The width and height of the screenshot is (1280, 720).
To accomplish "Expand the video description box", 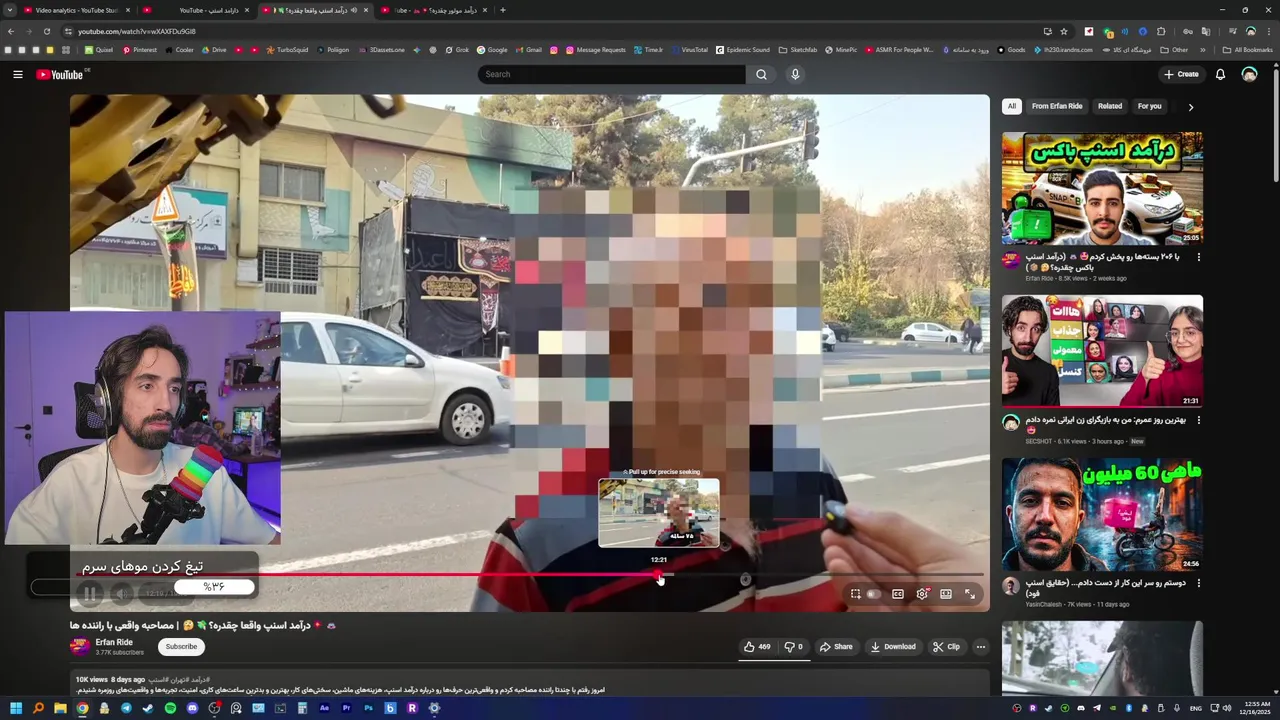I will pyautogui.click(x=530, y=684).
